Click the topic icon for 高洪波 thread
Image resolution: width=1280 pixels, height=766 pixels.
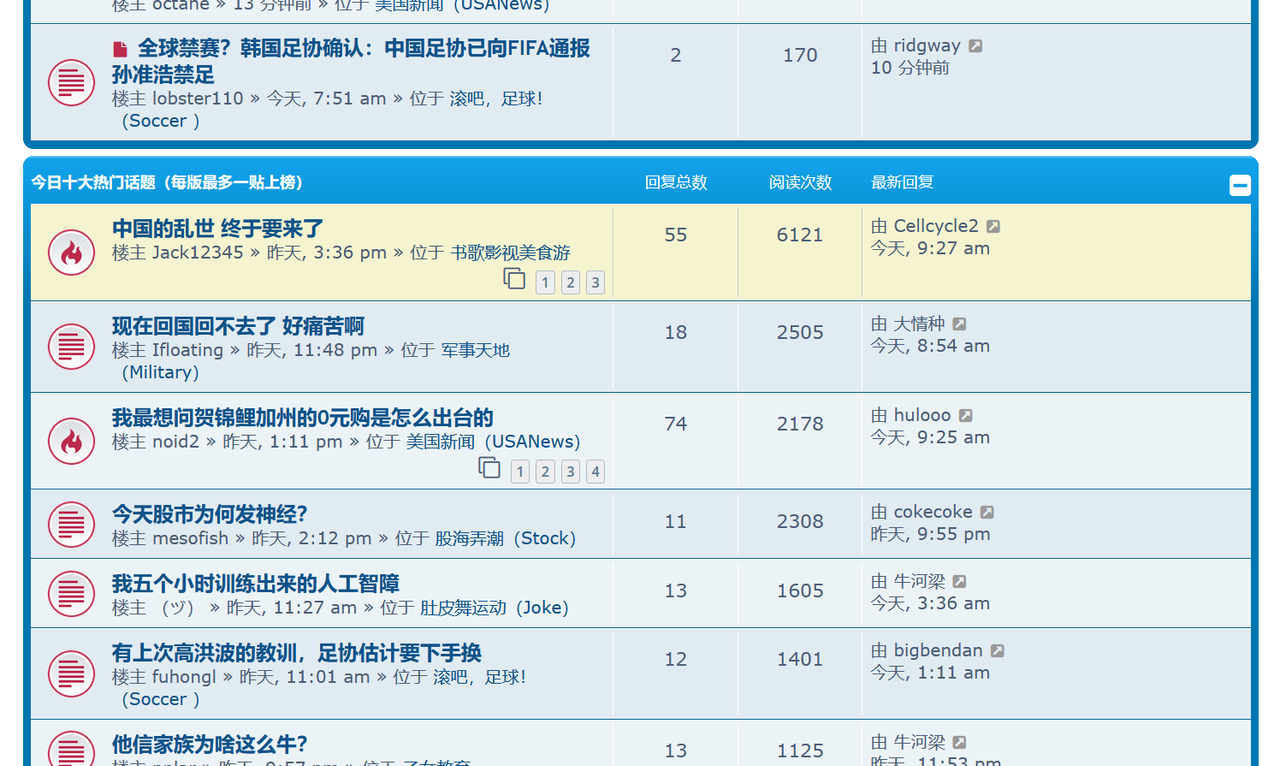71,673
